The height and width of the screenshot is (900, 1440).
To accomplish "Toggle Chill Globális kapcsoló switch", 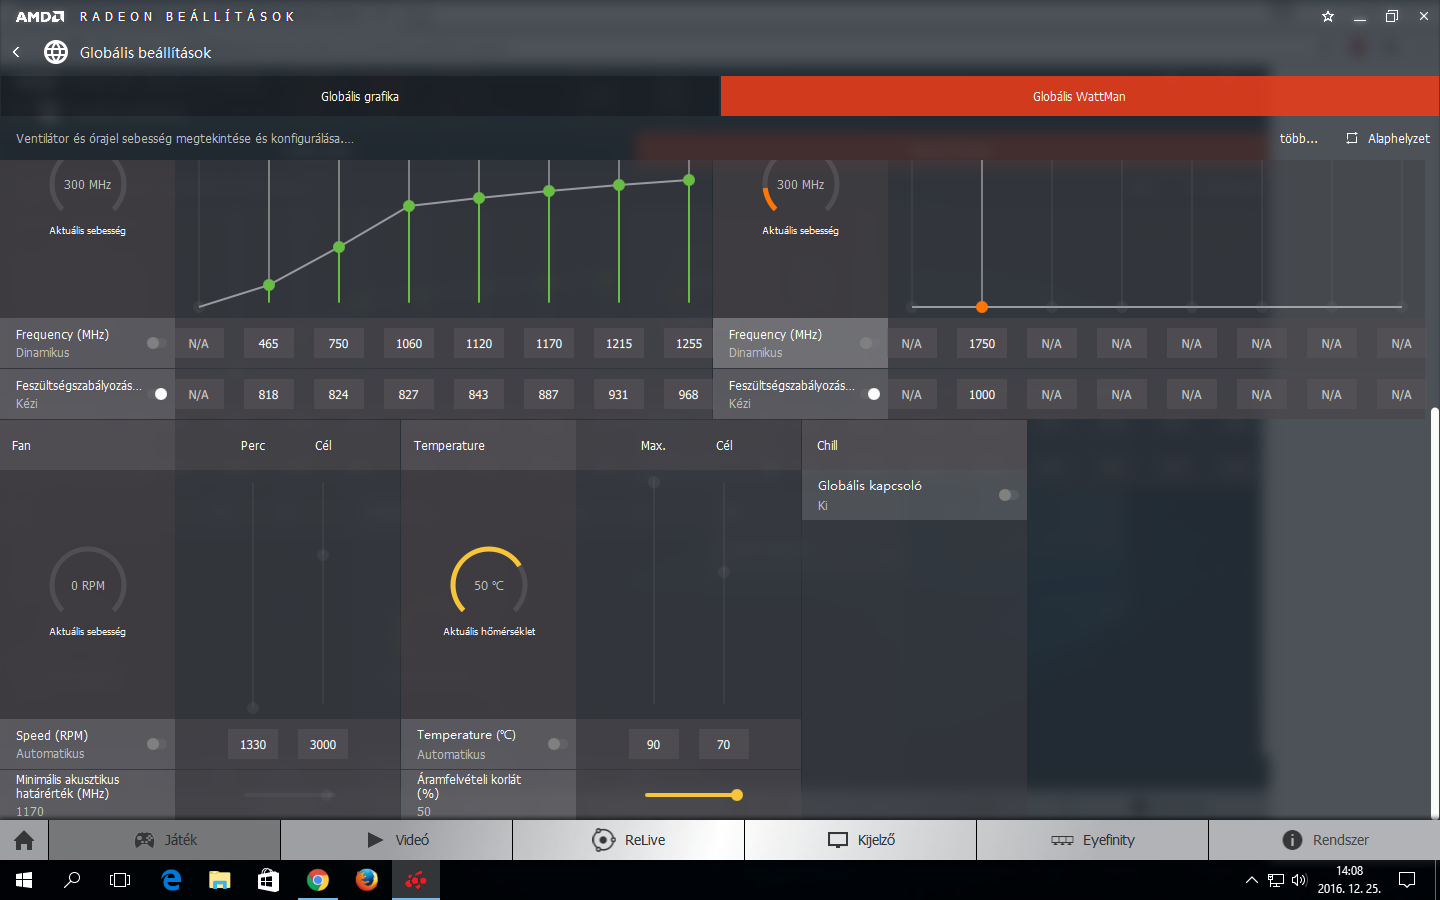I will tap(1008, 495).
